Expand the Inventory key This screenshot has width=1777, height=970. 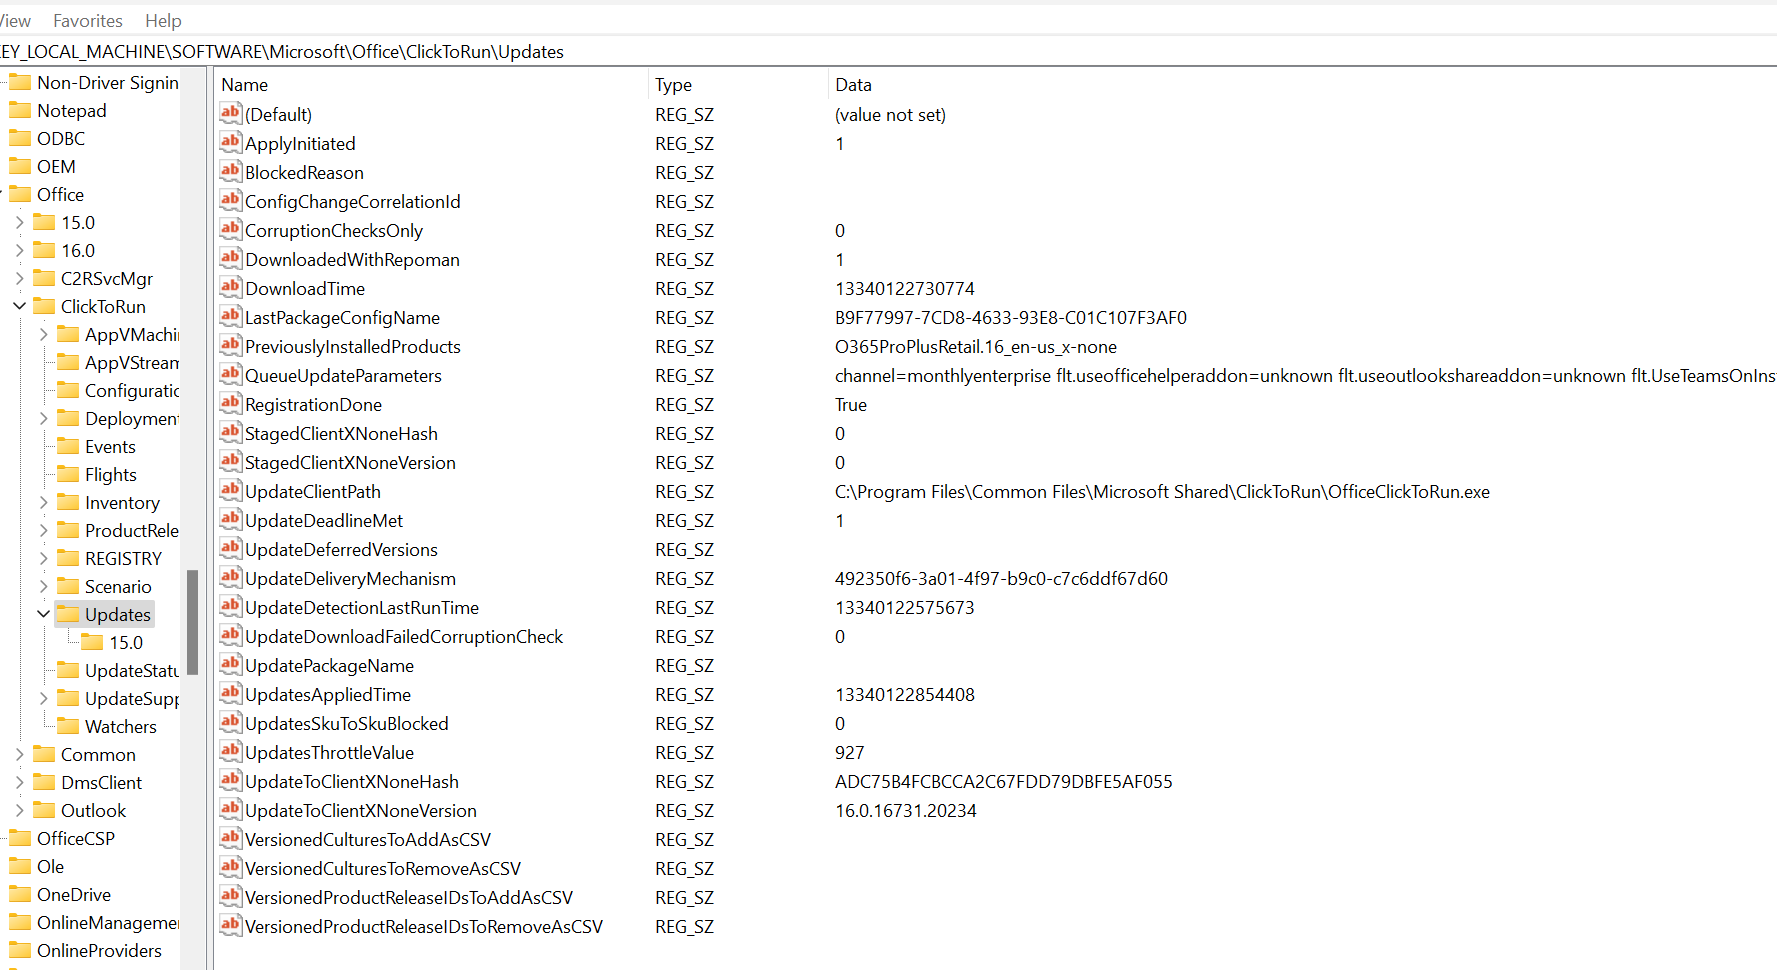pyautogui.click(x=43, y=502)
